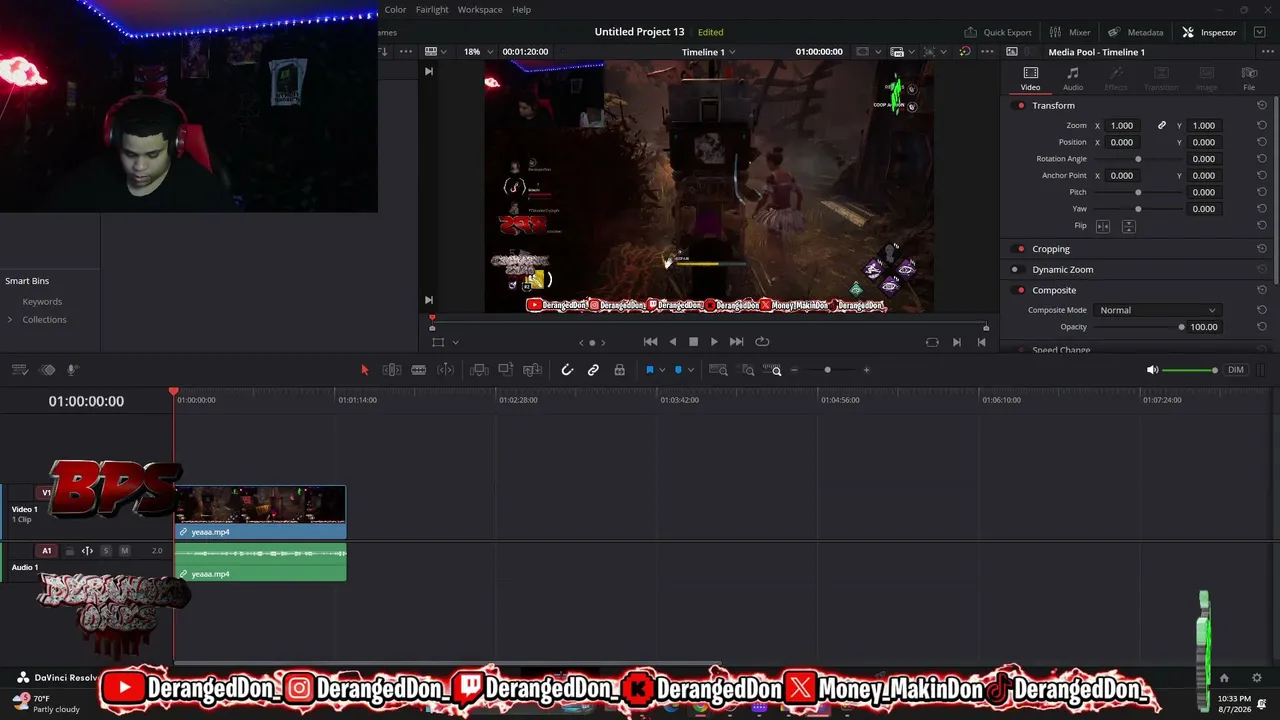Mute audio with the speaker icon
Screen dimensions: 1280x720
coord(1152,370)
